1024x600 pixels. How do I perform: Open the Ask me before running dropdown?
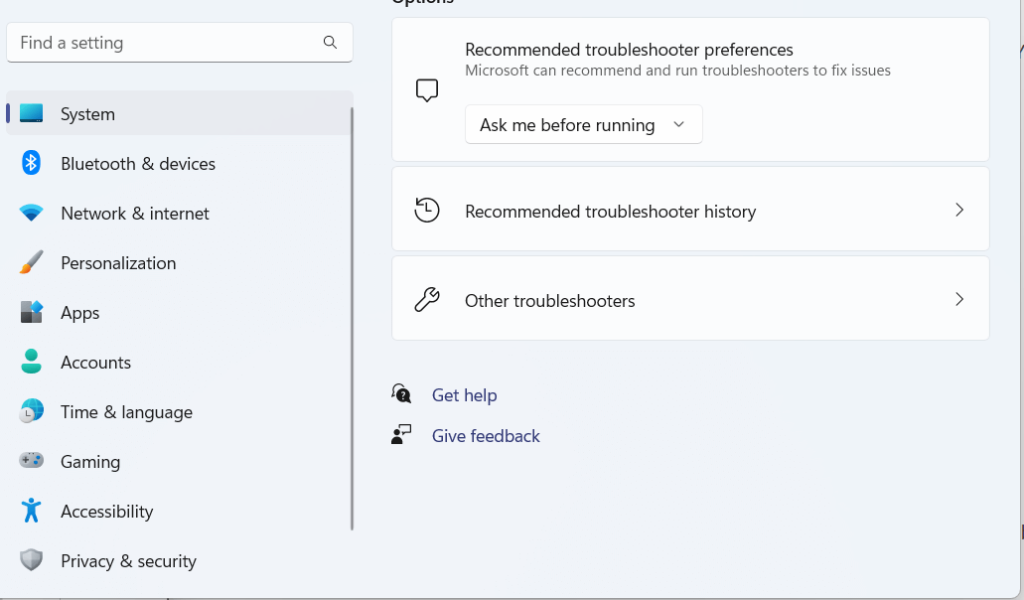pos(583,124)
